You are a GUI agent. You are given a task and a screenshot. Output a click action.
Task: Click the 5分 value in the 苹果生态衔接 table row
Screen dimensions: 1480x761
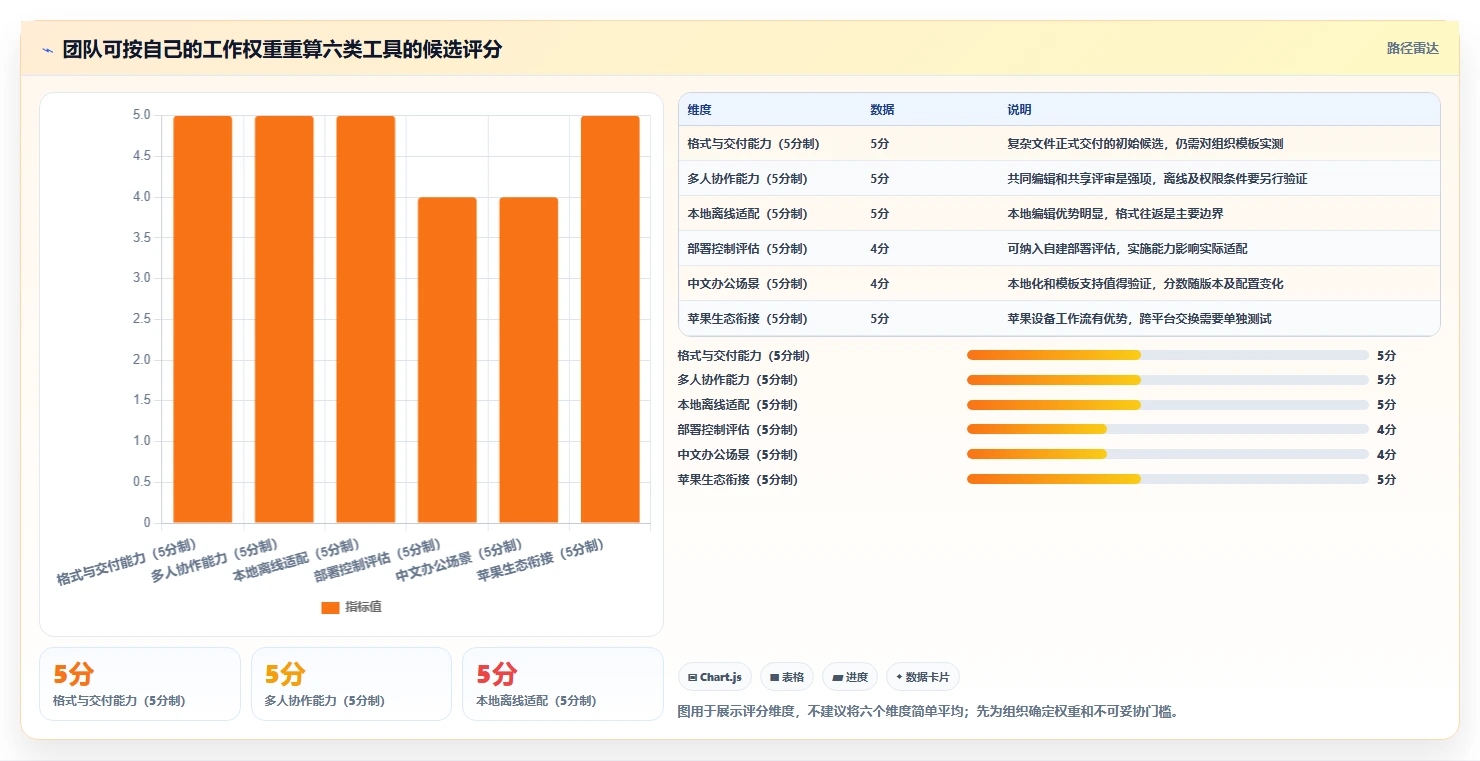coord(880,319)
